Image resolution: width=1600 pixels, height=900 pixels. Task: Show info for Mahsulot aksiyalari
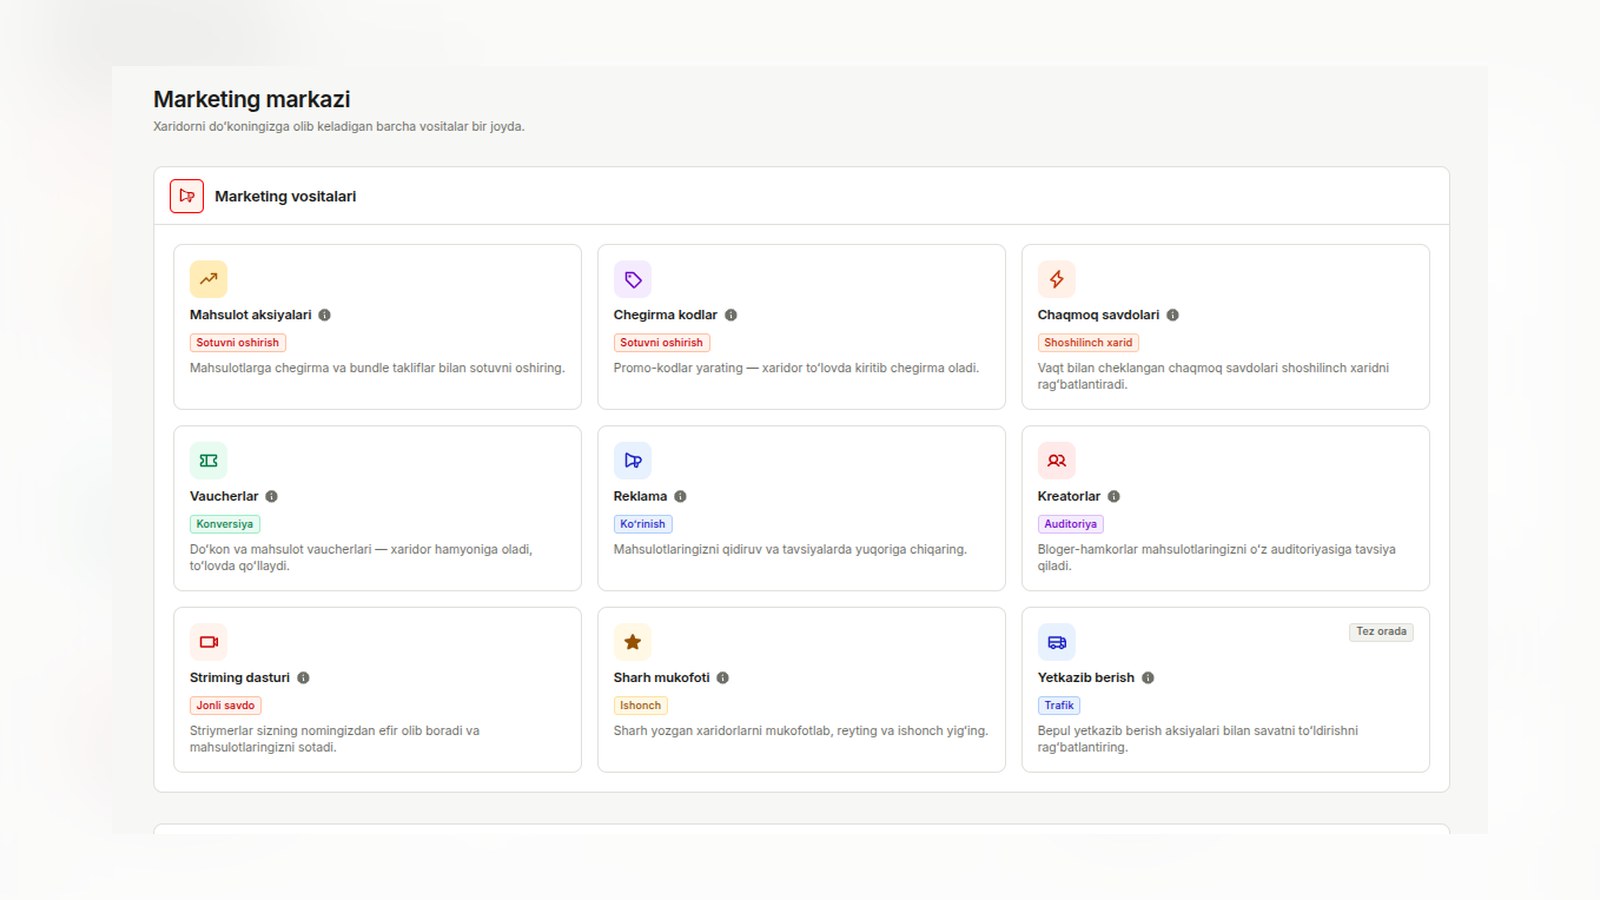pos(324,315)
